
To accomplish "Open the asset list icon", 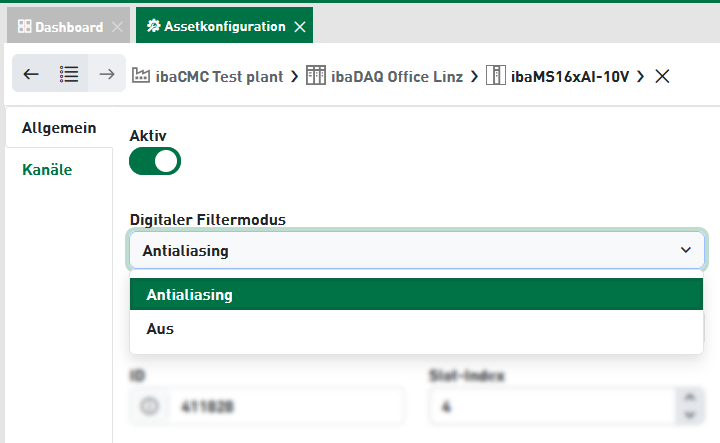I will (69, 74).
